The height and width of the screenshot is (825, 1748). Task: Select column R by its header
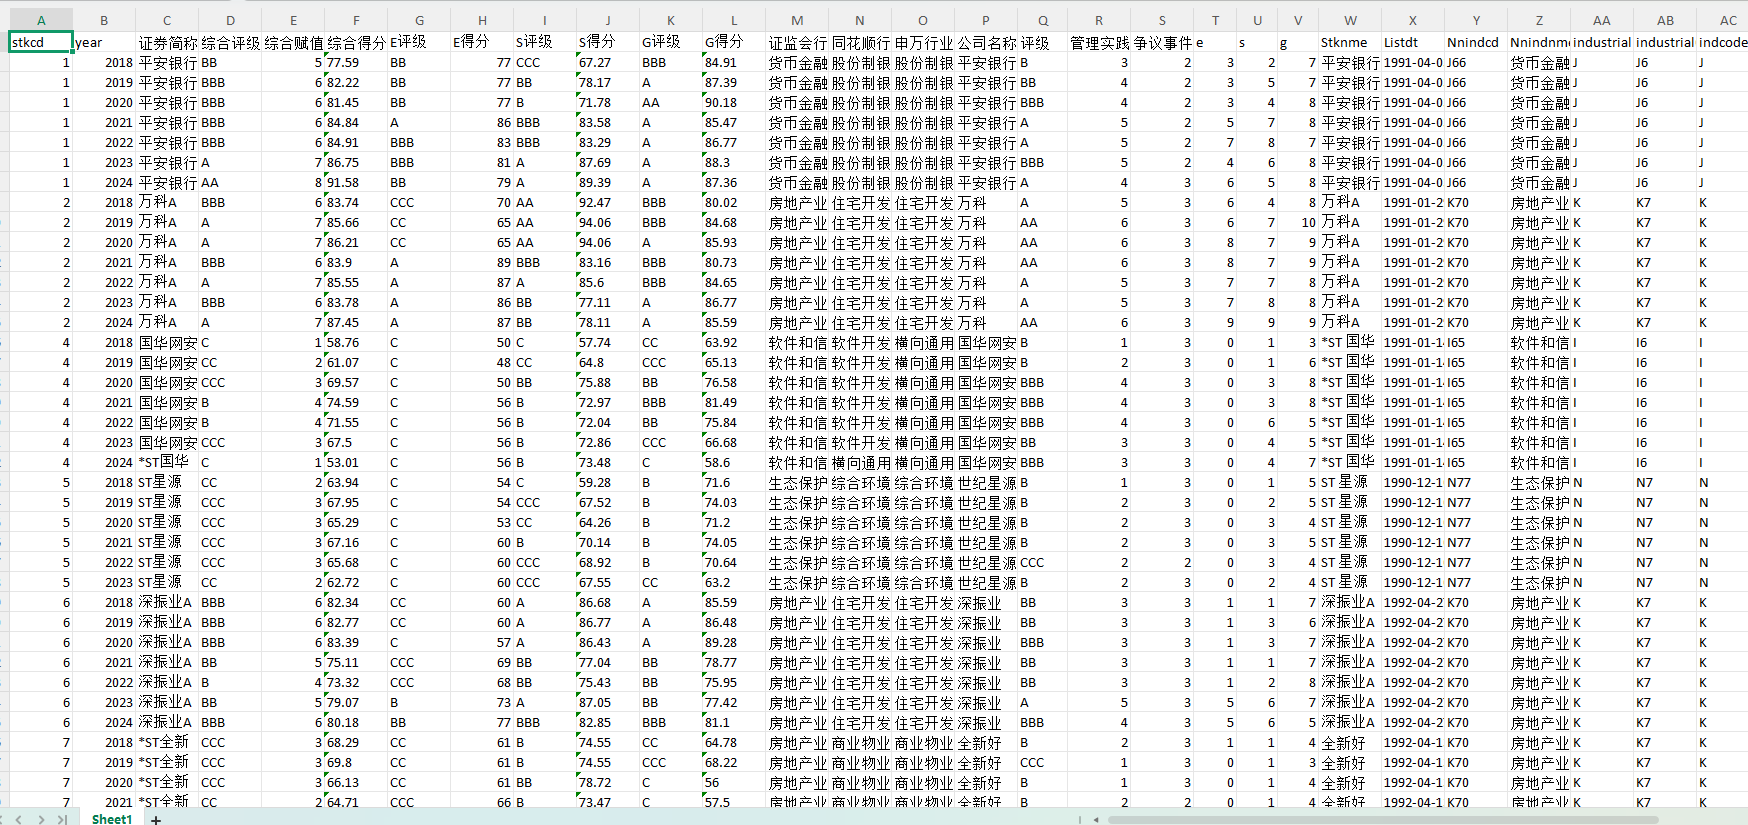(1099, 20)
